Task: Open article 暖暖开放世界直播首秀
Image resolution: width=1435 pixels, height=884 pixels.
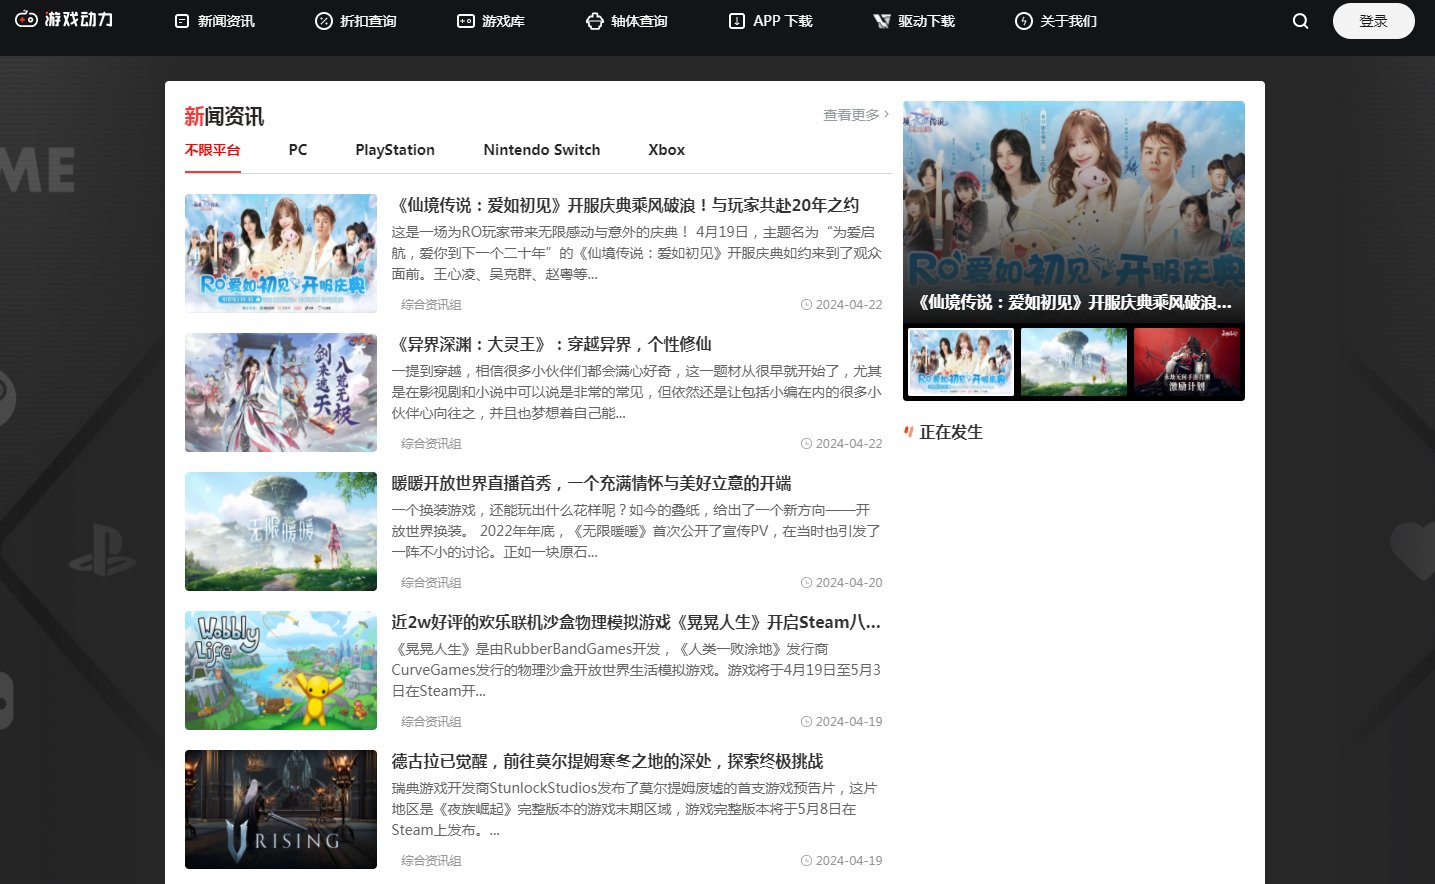Action: 591,483
